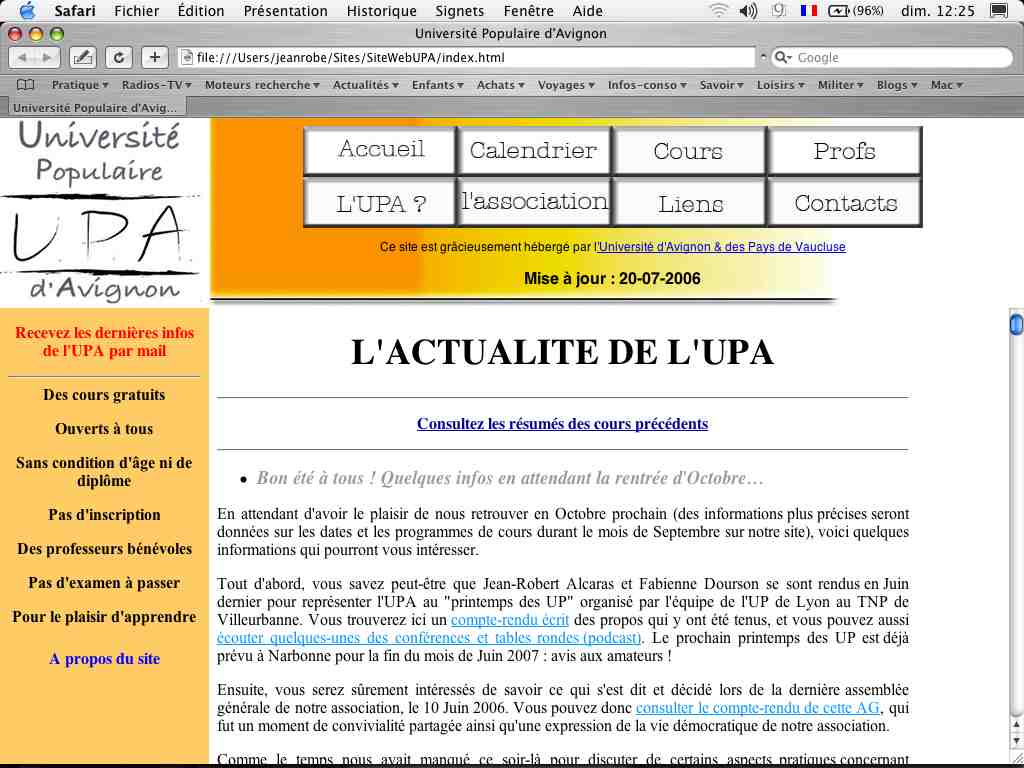Open the Fichier menu

tap(135, 10)
